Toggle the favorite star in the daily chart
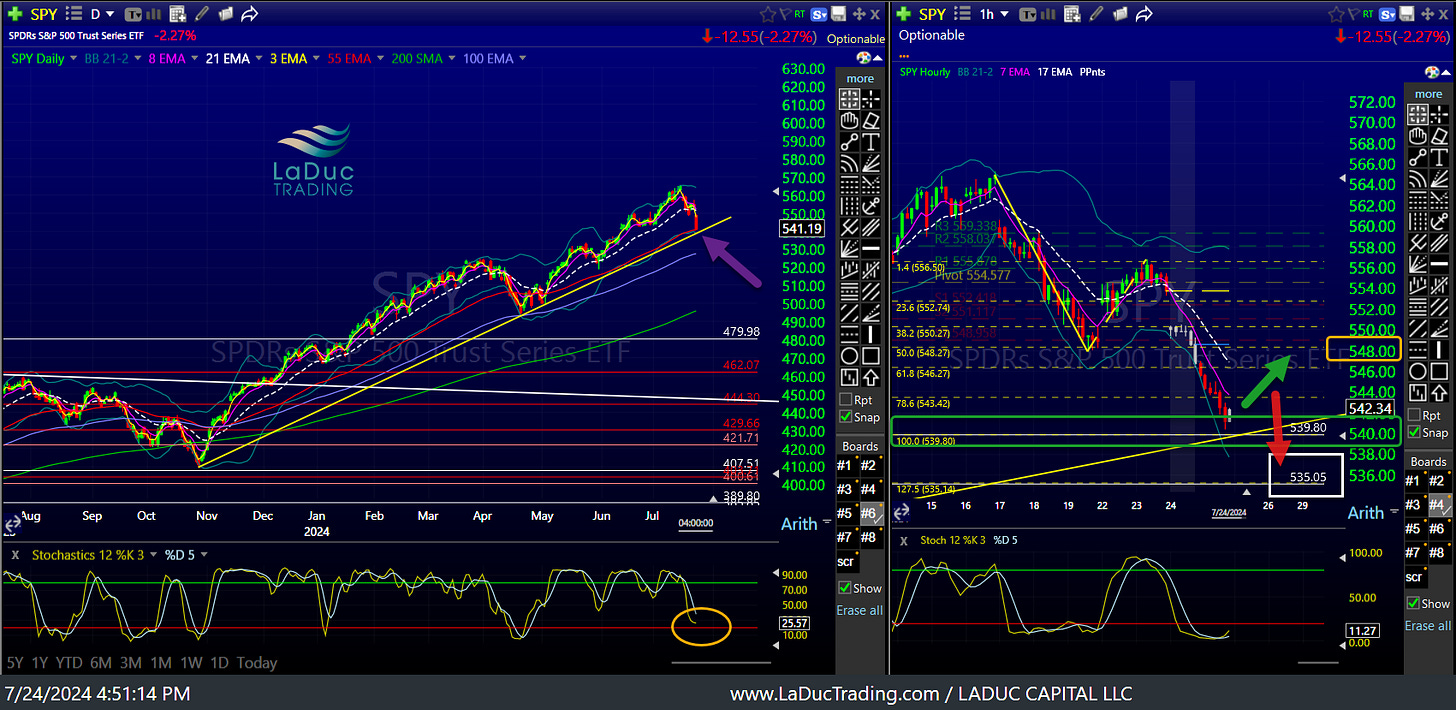This screenshot has height=710, width=1456. pos(768,14)
